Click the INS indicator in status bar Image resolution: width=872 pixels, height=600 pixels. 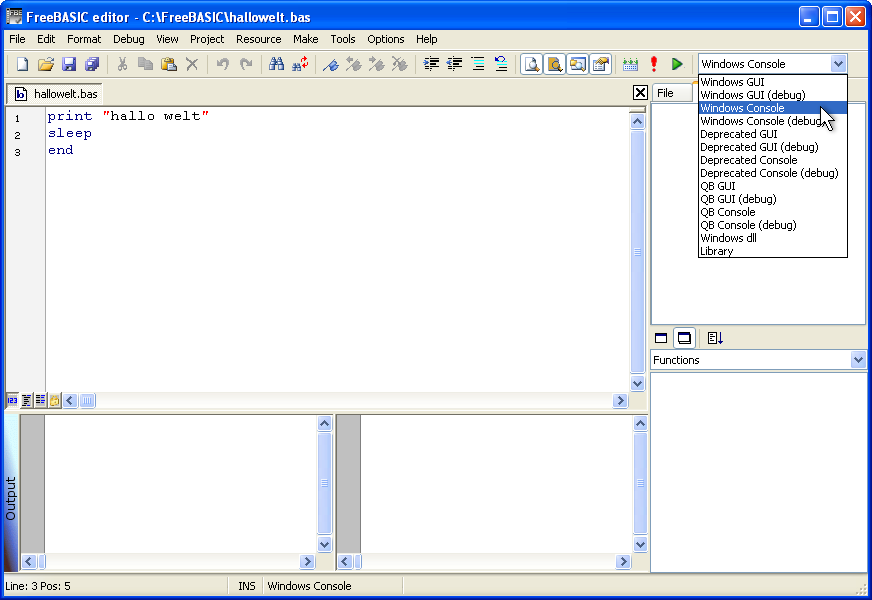(x=246, y=586)
